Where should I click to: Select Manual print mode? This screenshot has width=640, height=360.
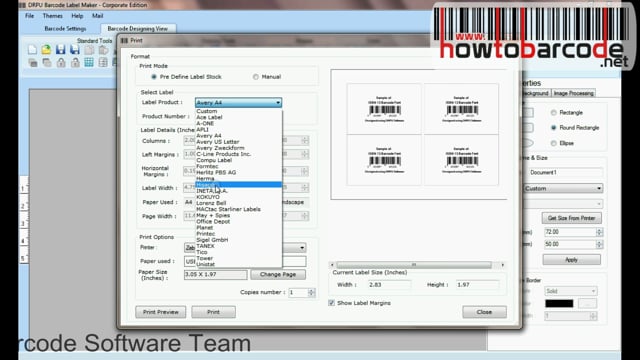(x=256, y=77)
